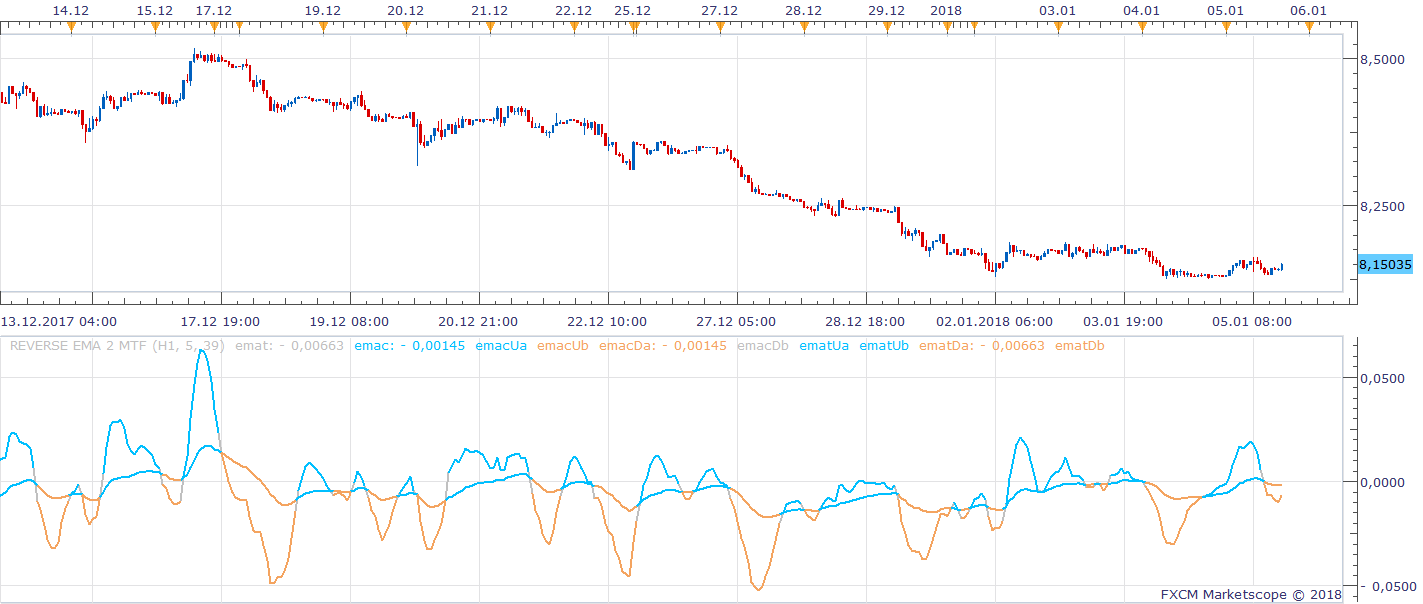Image resolution: width=1423 pixels, height=604 pixels.
Task: Pick the 22.12 day marker on top axis
Action: 574,28
